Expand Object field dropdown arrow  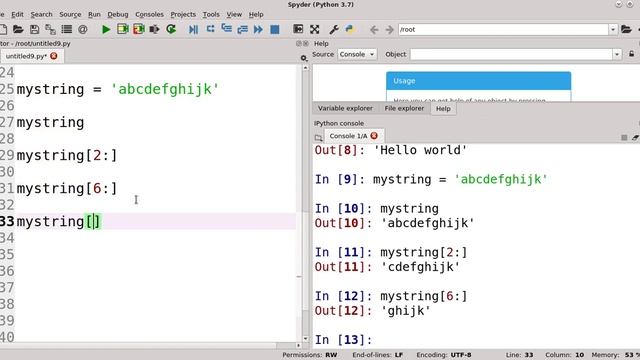617,54
